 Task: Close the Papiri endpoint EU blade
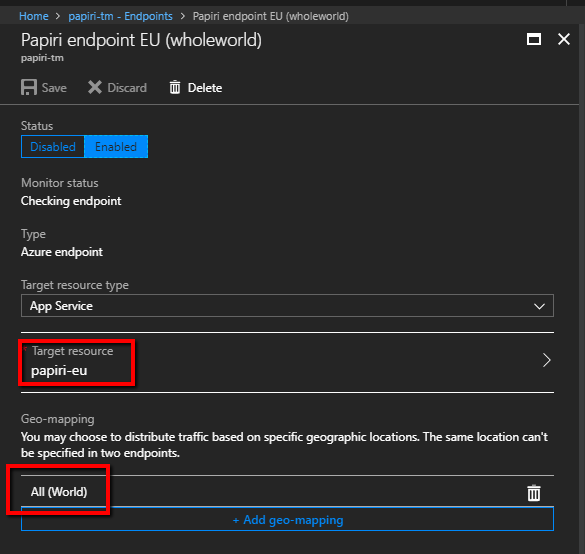click(x=563, y=39)
